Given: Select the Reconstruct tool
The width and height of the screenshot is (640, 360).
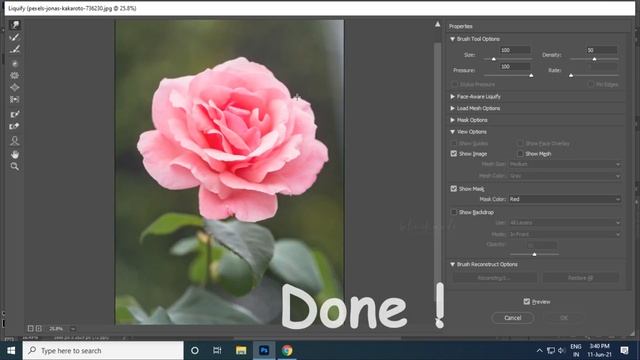Looking at the screenshot, I should pyautogui.click(x=15, y=38).
